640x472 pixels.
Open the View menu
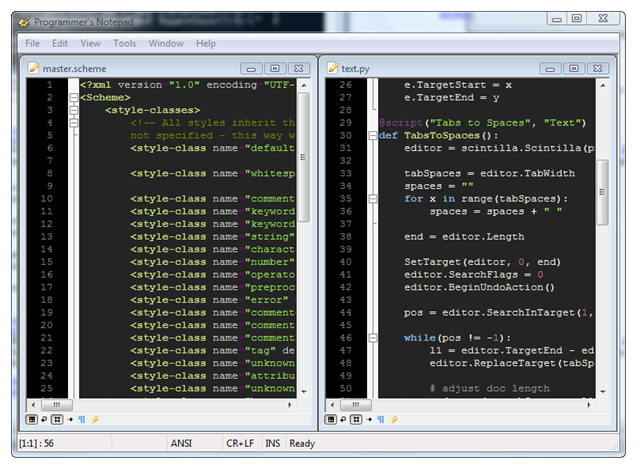tap(90, 43)
